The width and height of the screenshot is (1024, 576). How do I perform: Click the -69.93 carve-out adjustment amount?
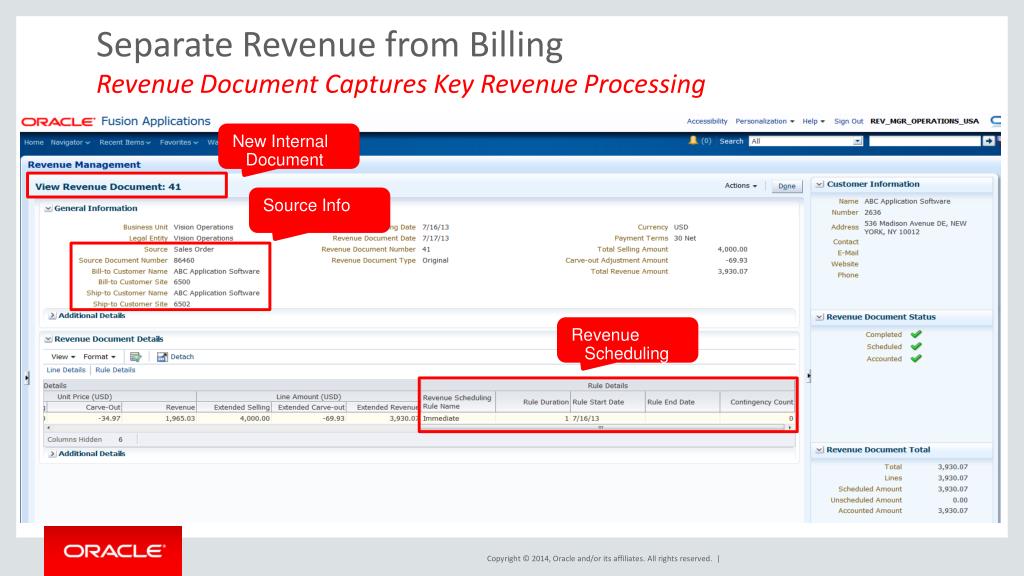click(x=737, y=261)
